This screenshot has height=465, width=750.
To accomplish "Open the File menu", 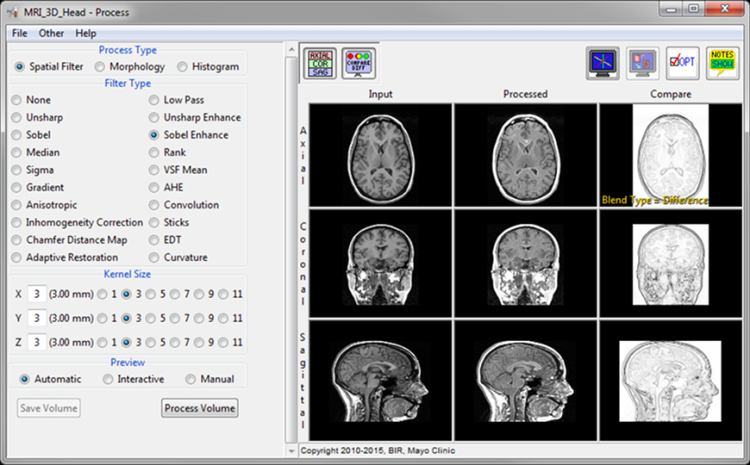I will 20,33.
